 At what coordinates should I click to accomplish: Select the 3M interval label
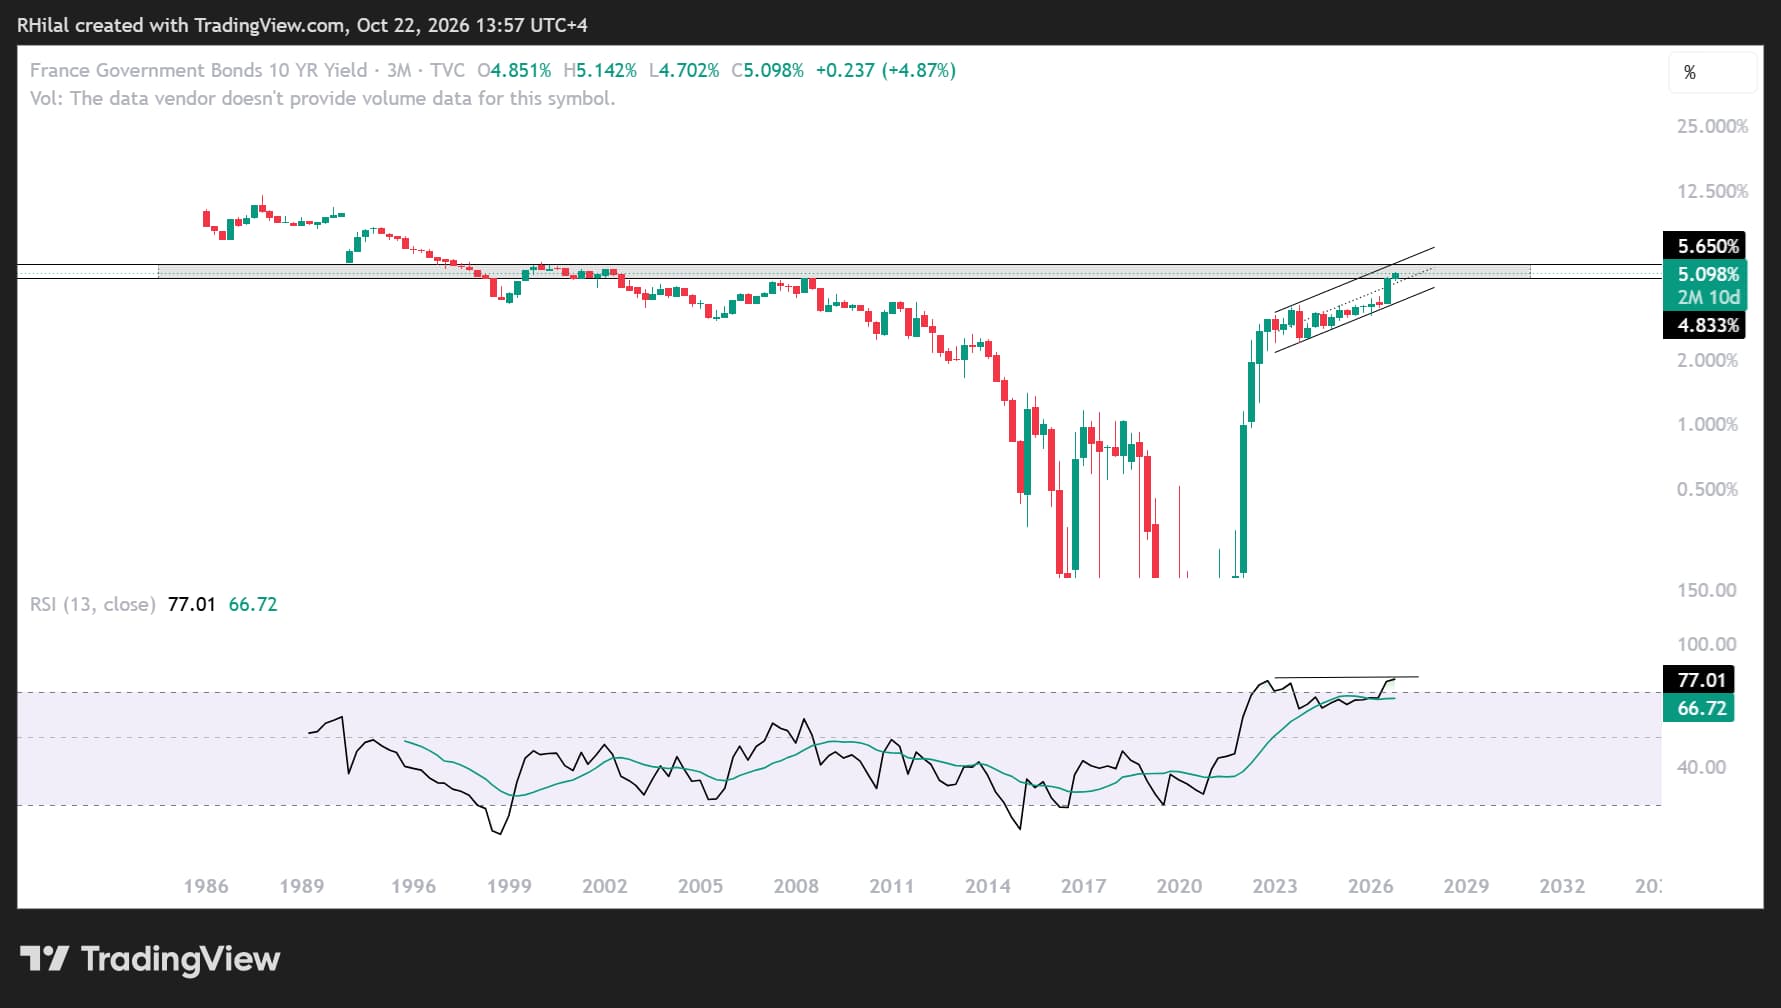[x=399, y=70]
